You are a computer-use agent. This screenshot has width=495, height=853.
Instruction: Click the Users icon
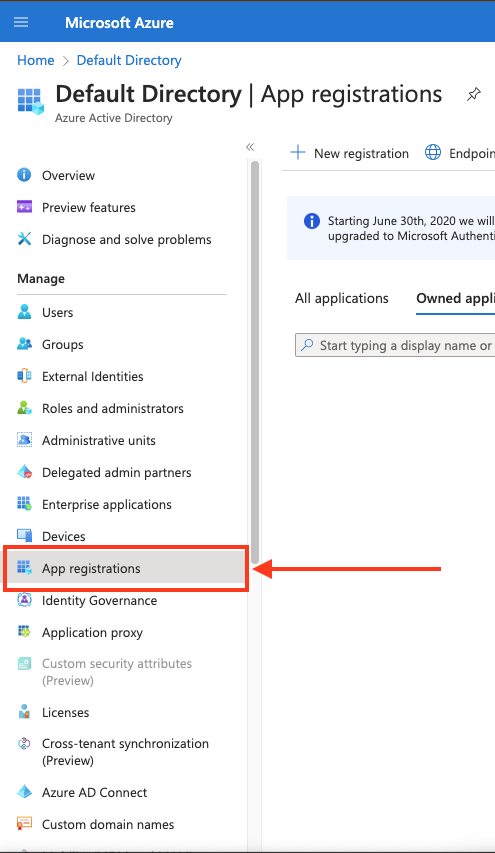(24, 312)
